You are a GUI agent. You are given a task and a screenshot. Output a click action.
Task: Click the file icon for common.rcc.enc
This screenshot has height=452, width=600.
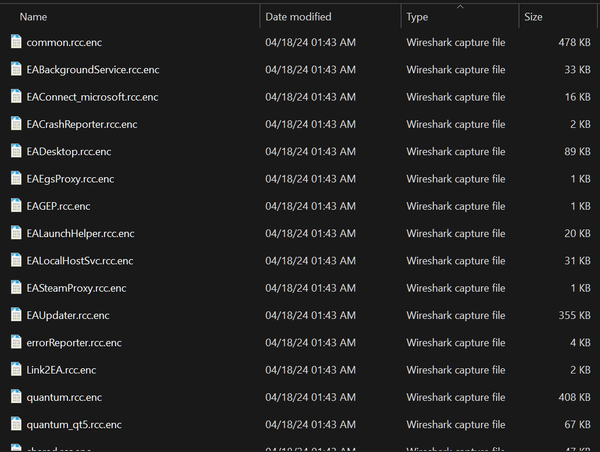click(16, 43)
